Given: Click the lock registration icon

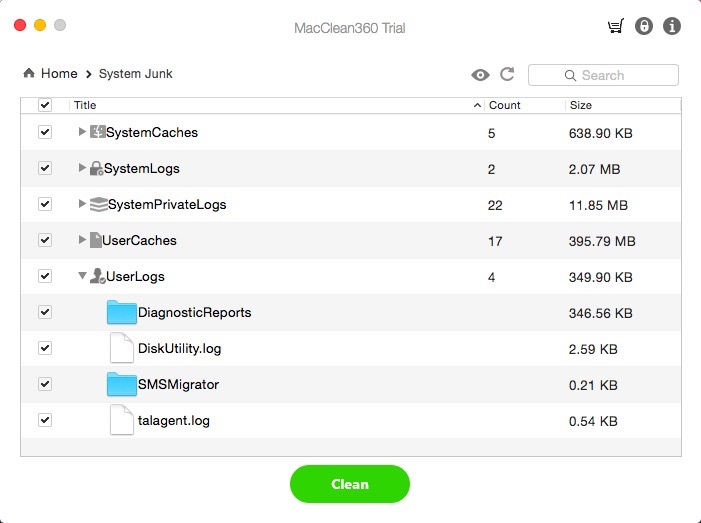Looking at the screenshot, I should coord(644,26).
